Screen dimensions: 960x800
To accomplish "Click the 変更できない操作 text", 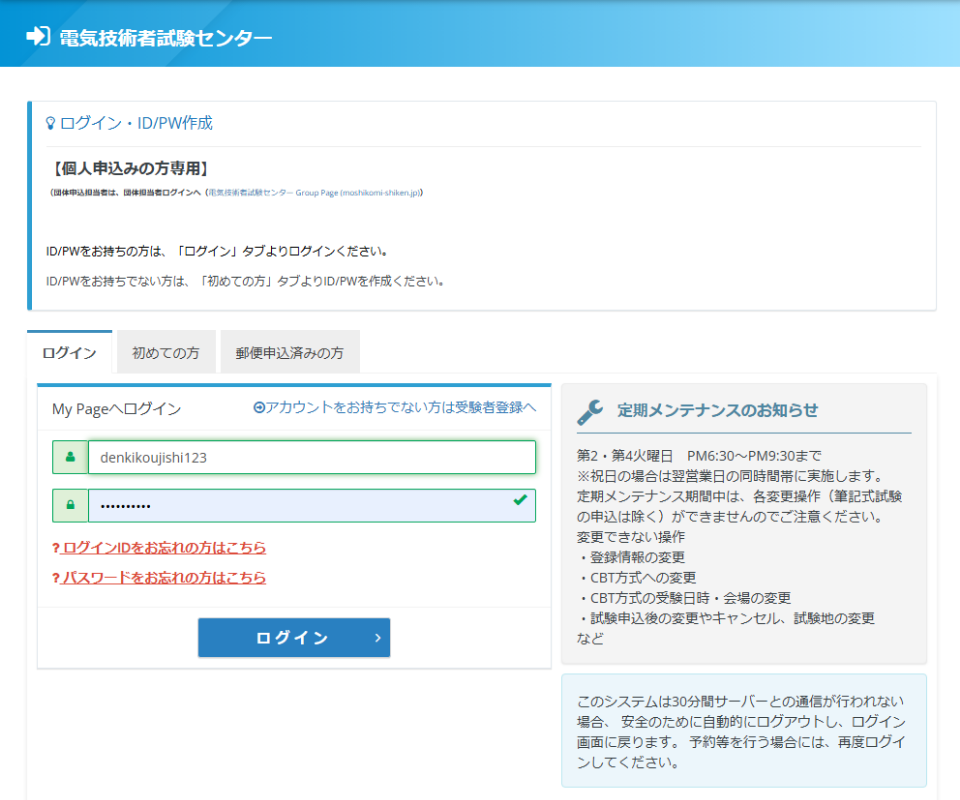I will (631, 537).
